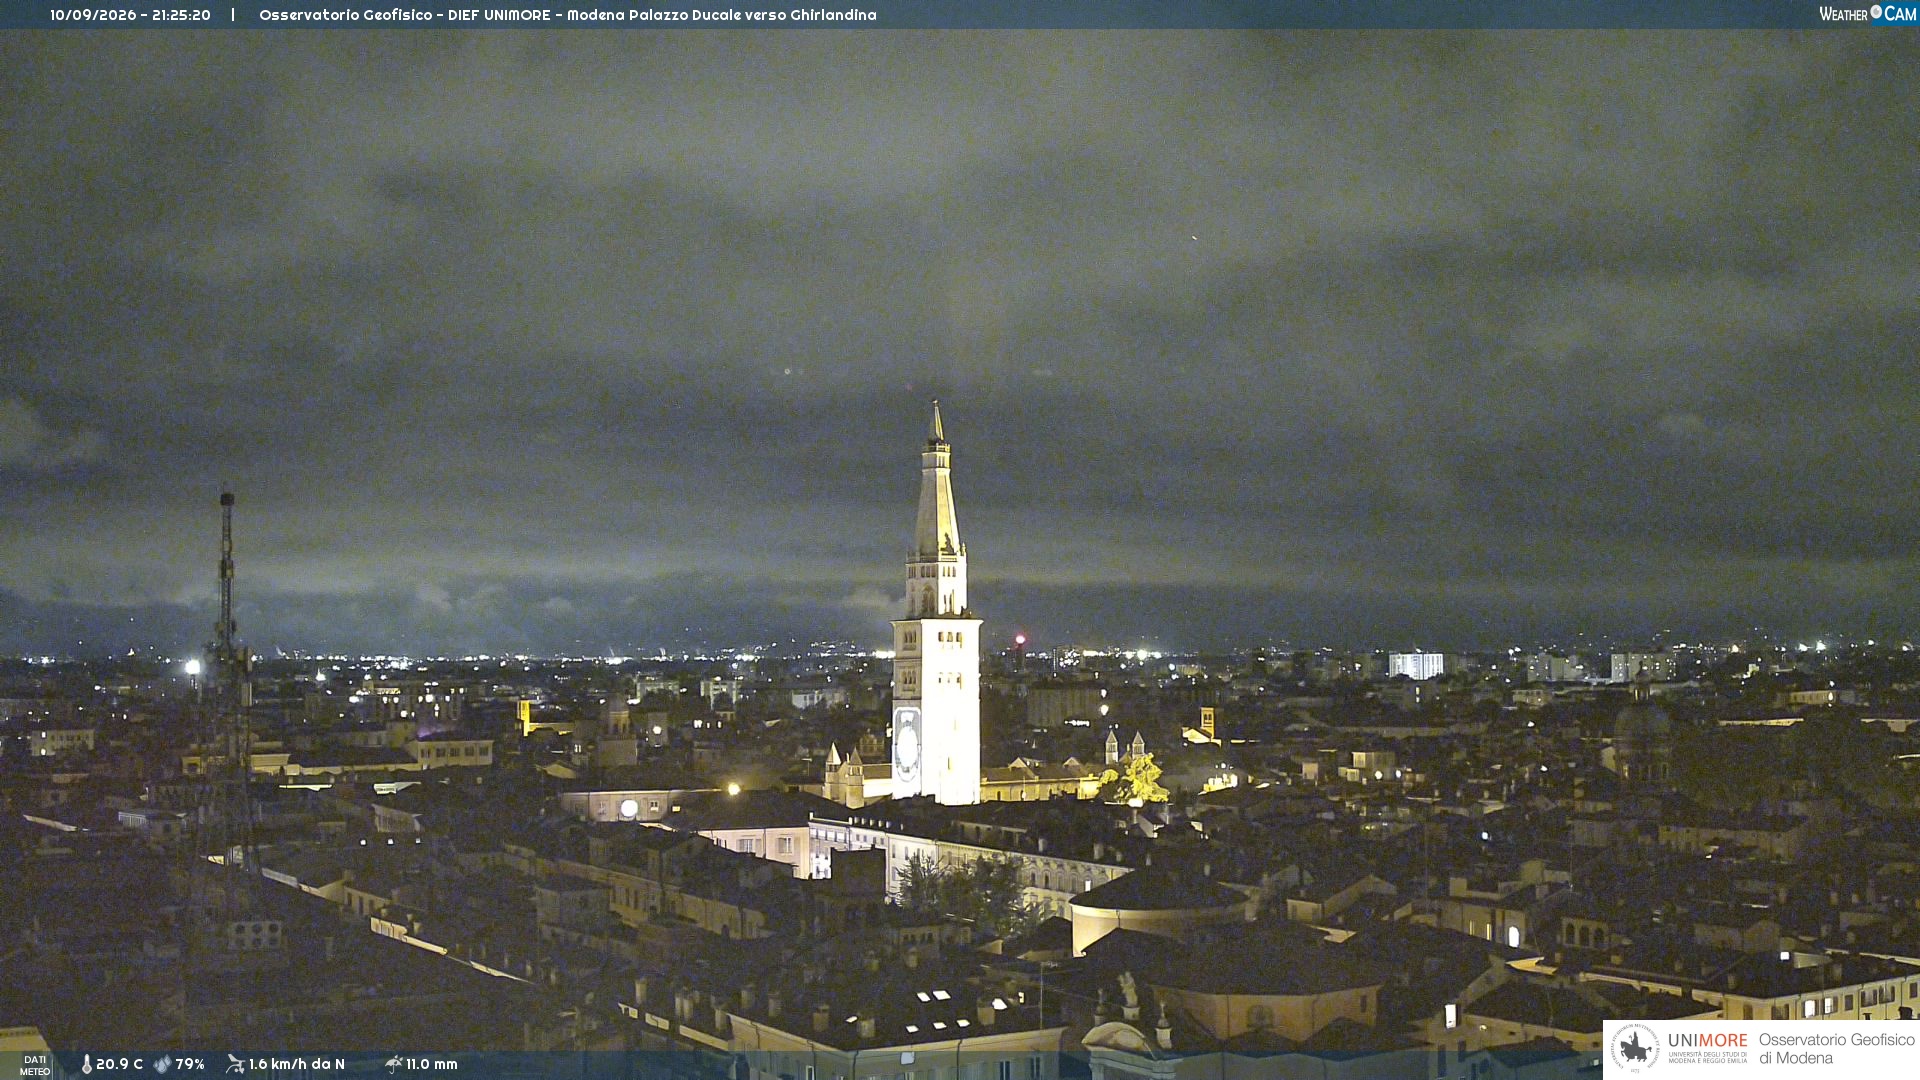Click the humidity water droplets icon
Viewport: 1920px width, 1080px height.
point(162,1064)
